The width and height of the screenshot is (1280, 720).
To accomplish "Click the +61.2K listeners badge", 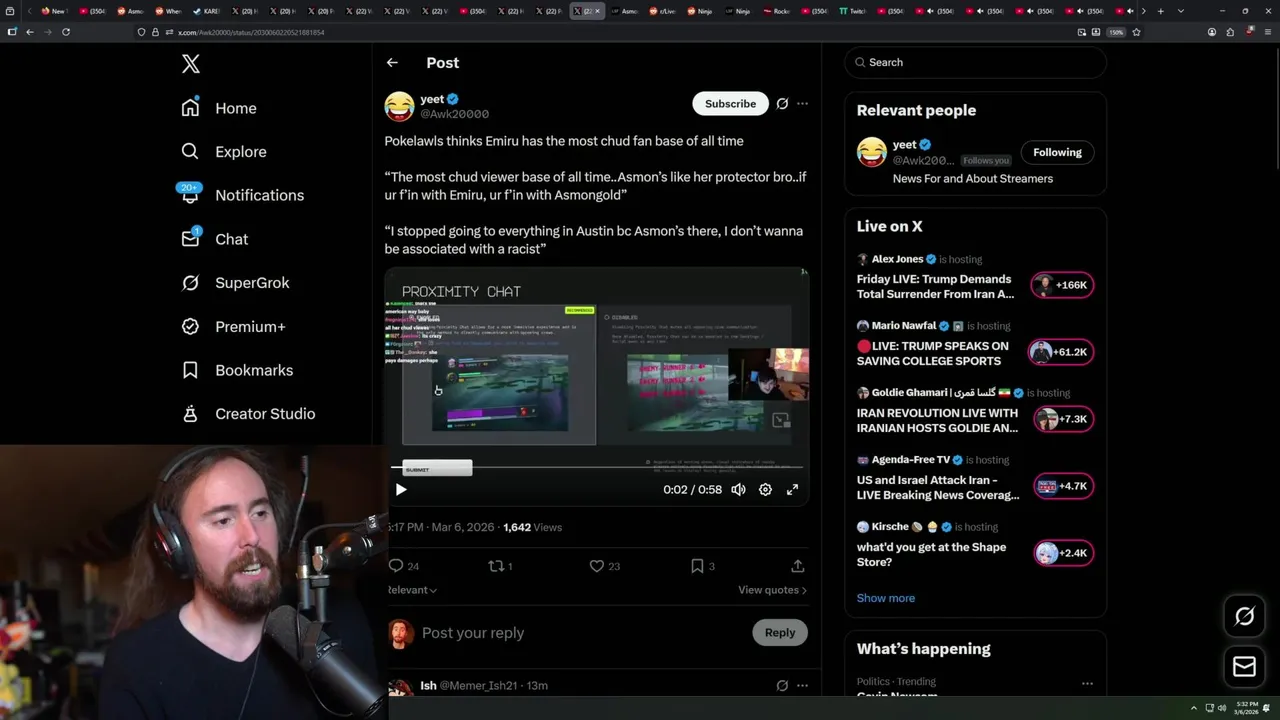I will tap(1062, 352).
